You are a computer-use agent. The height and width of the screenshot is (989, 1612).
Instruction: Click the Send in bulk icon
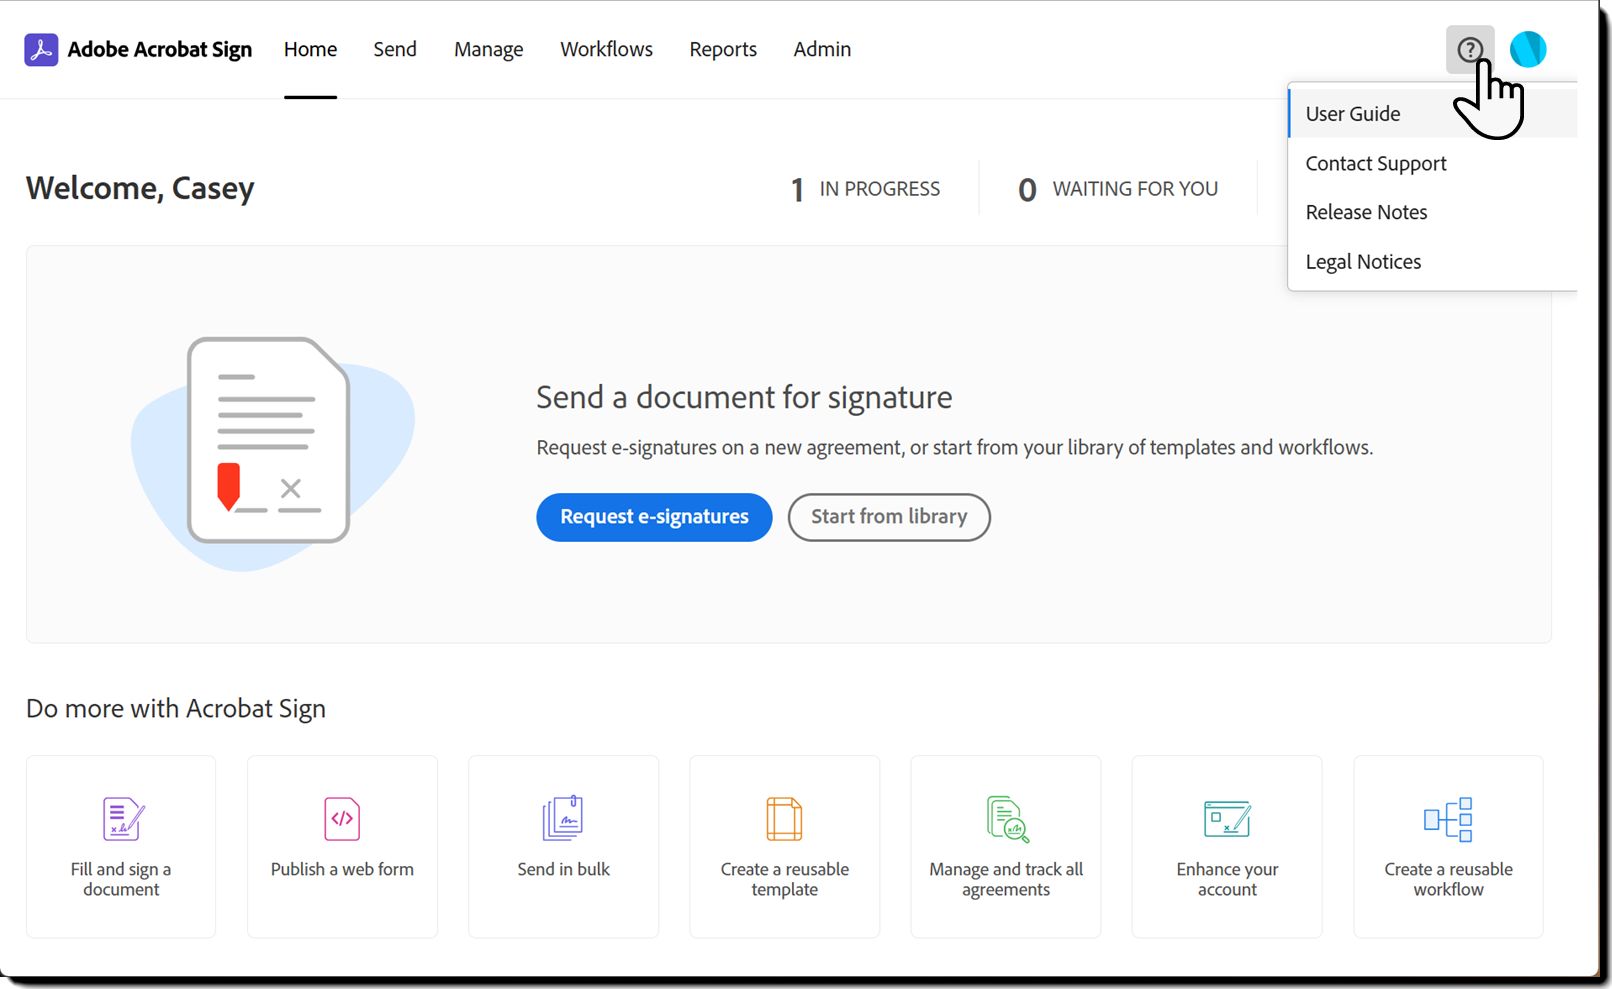click(563, 819)
